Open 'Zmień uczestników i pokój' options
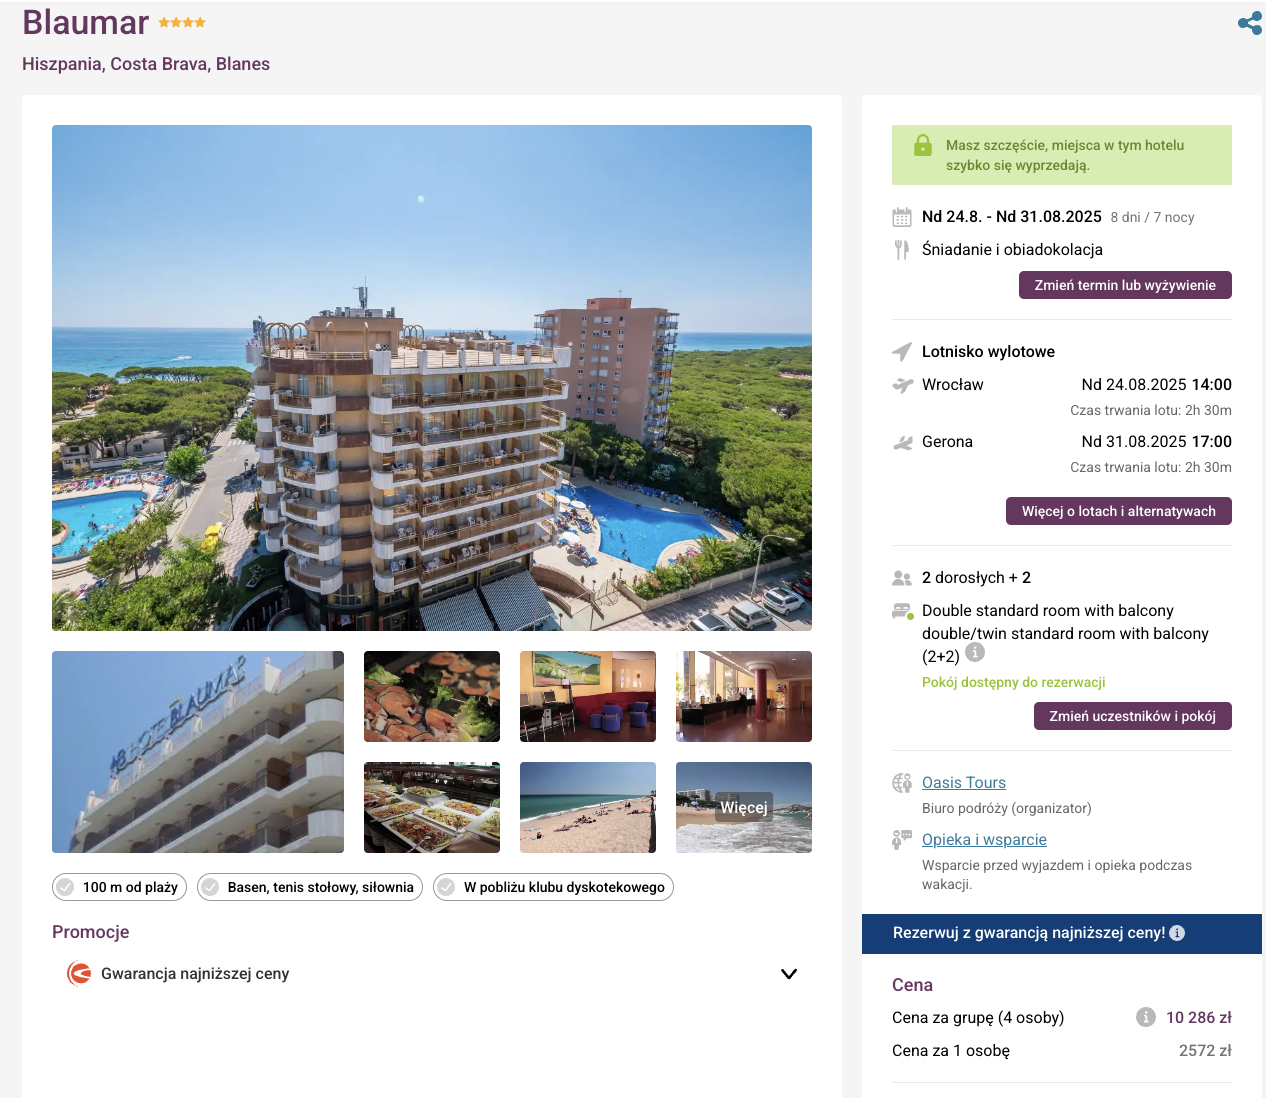The width and height of the screenshot is (1266, 1098). click(x=1132, y=716)
